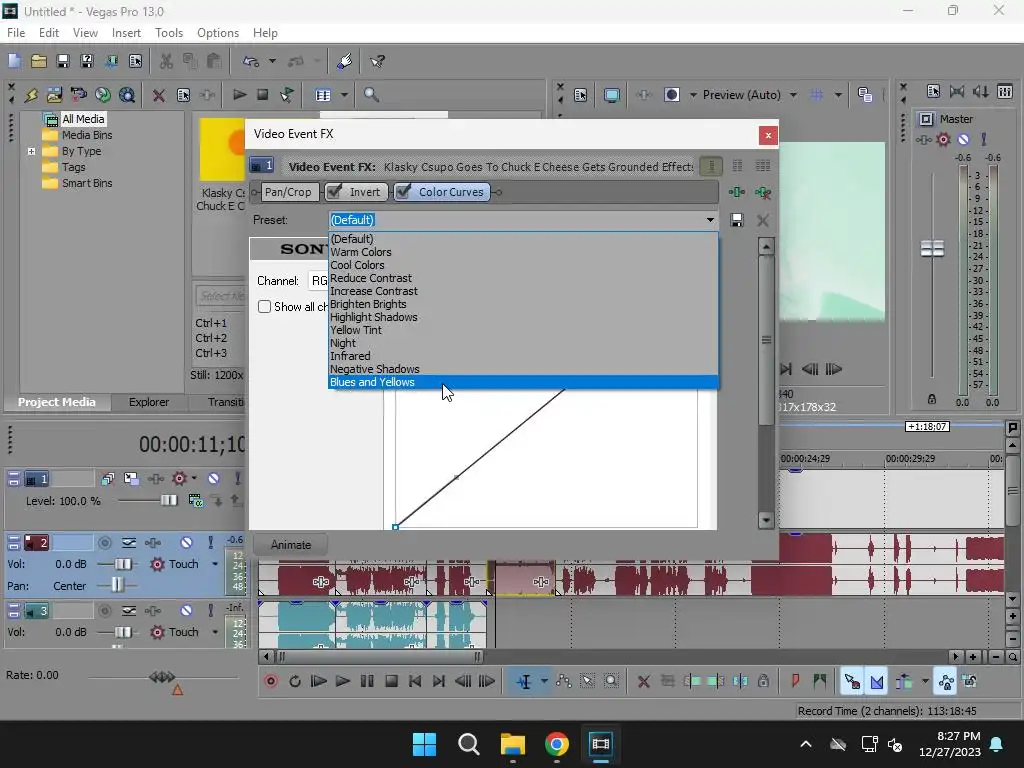Select the Media Bins folder
The image size is (1024, 768).
point(87,135)
